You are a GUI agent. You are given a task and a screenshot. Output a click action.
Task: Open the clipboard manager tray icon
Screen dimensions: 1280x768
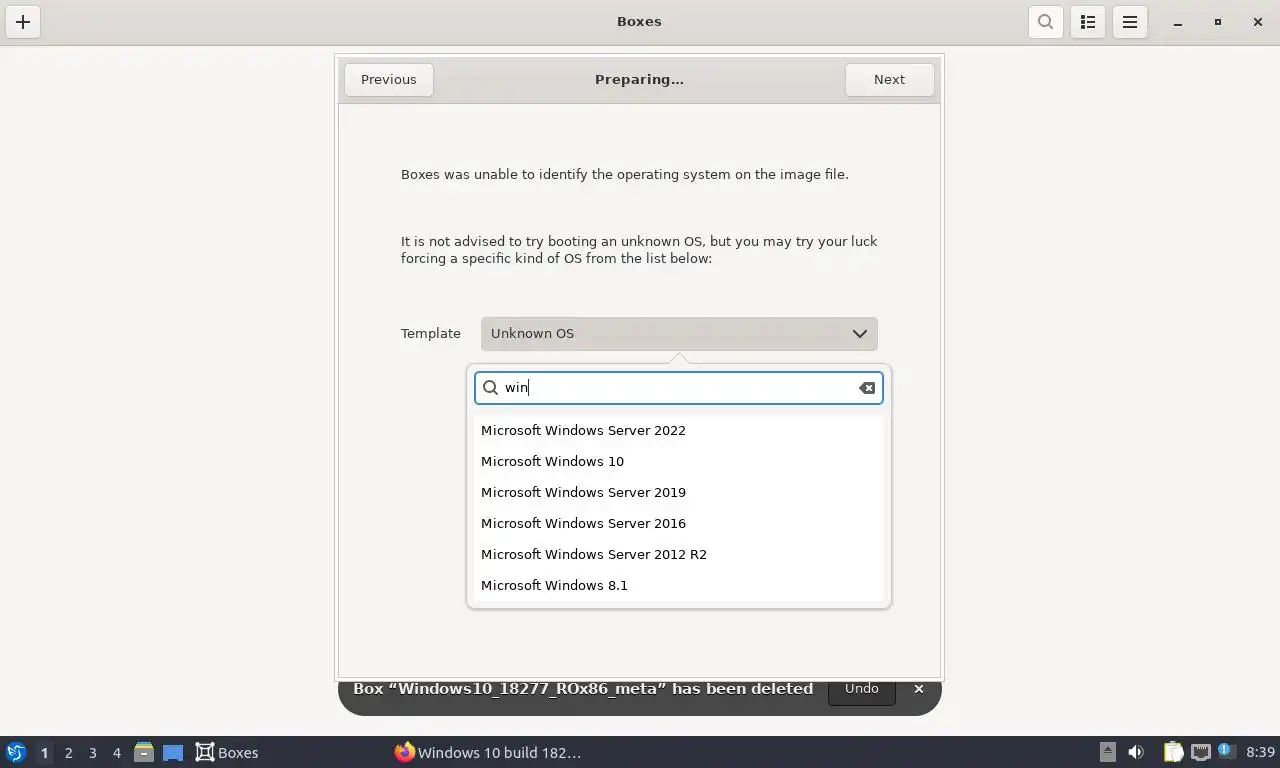point(1173,753)
